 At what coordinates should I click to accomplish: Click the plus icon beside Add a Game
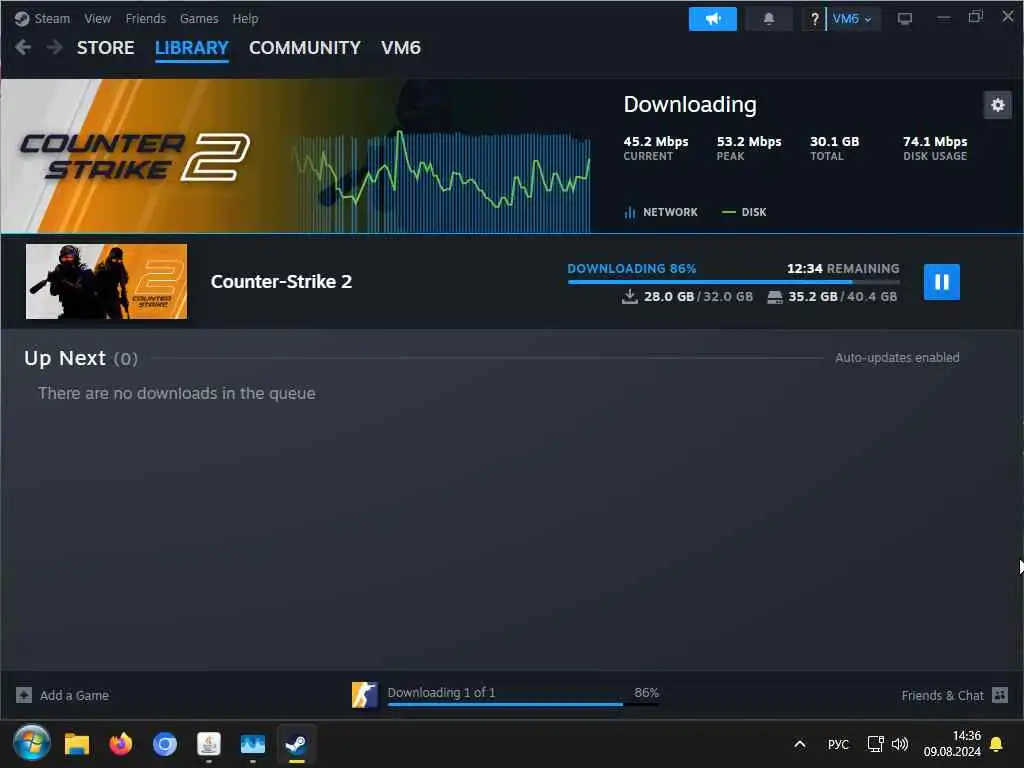coord(24,695)
